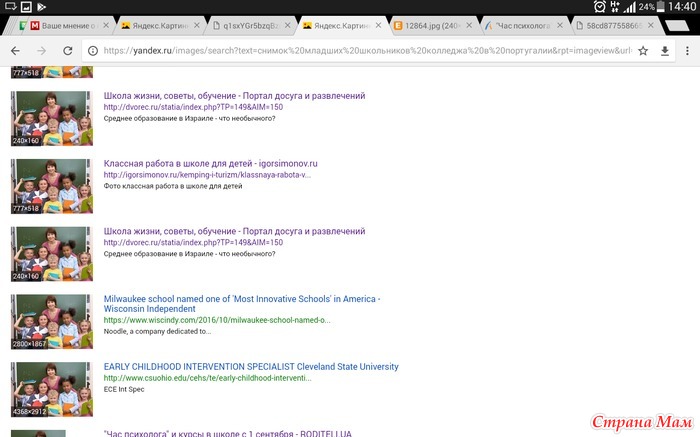The height and width of the screenshot is (437, 700).
Task: Close the 'Ваше мнение о' tab
Action: tap(106, 25)
